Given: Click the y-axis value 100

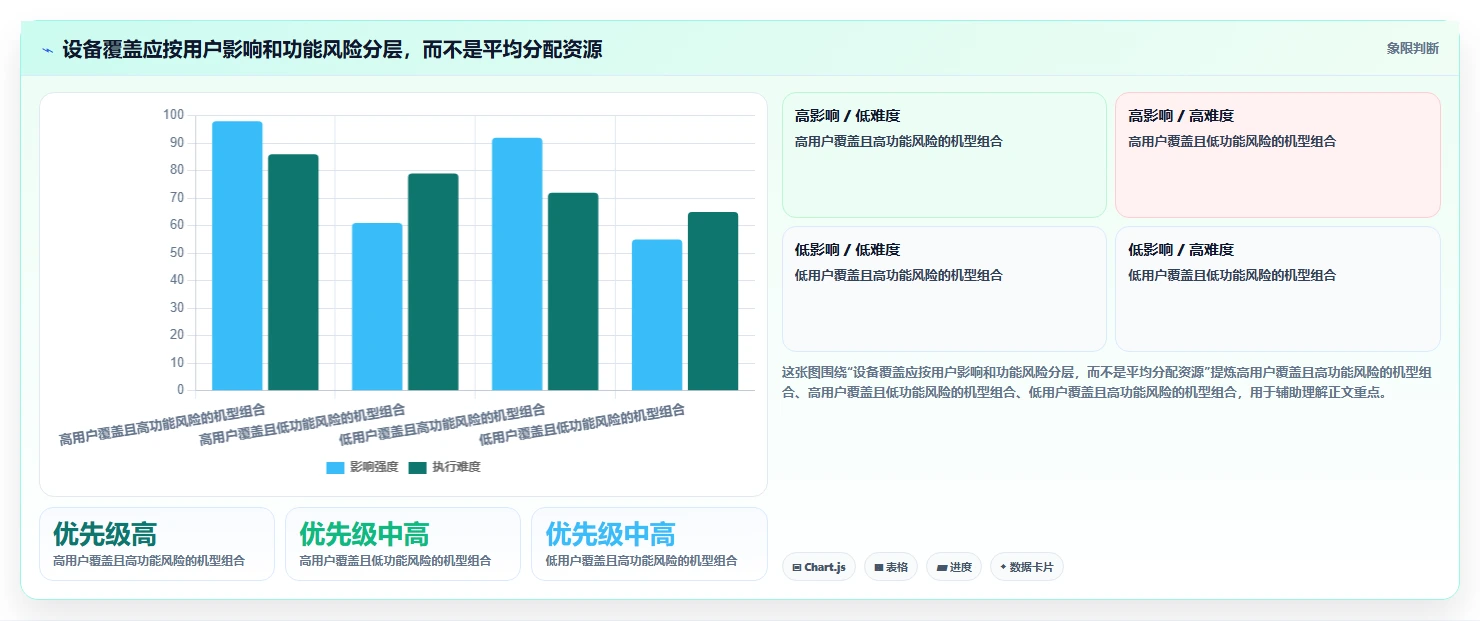Looking at the screenshot, I should click(x=173, y=115).
